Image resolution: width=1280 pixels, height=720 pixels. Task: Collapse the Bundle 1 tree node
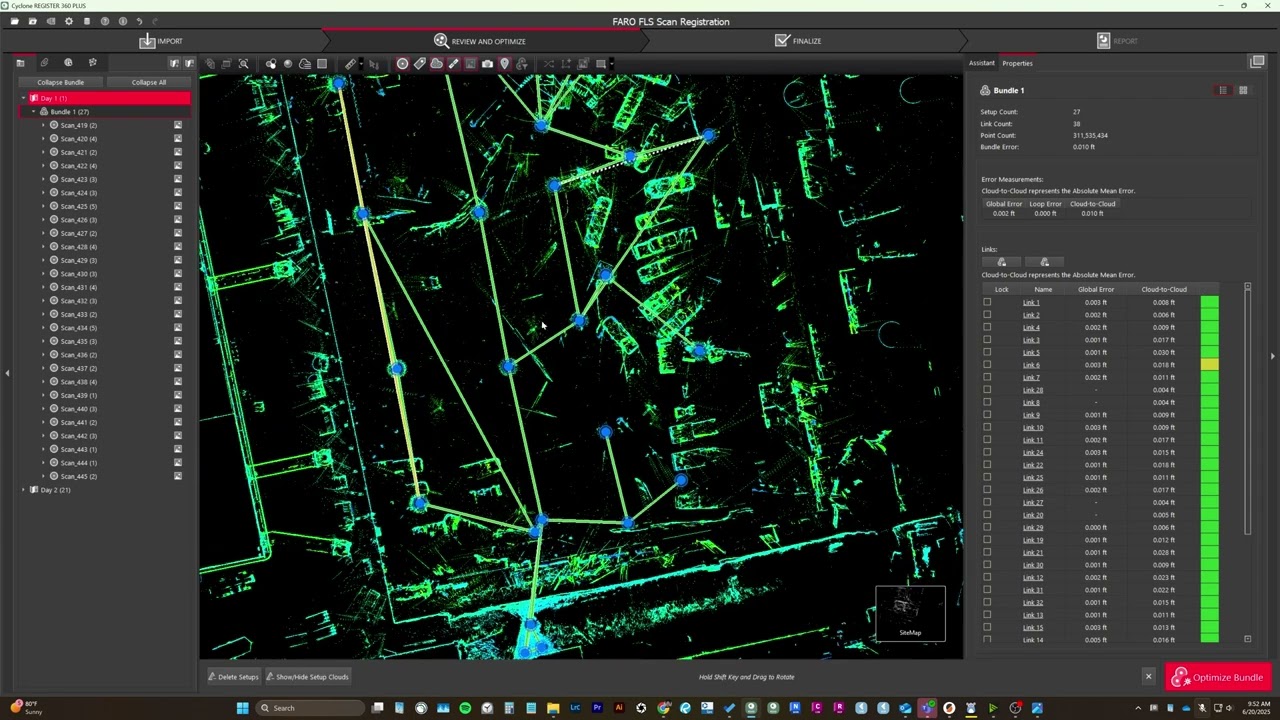(33, 112)
